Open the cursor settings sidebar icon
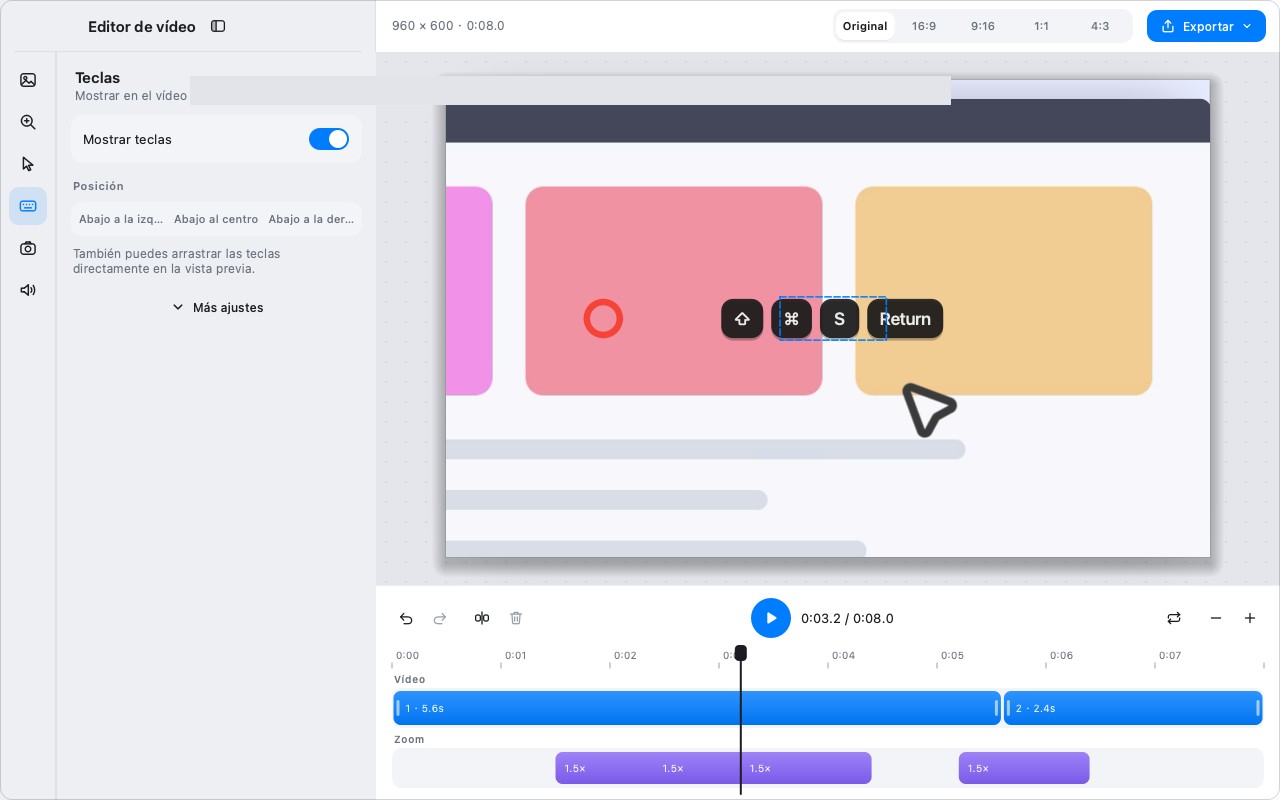1280x800 pixels. [28, 164]
